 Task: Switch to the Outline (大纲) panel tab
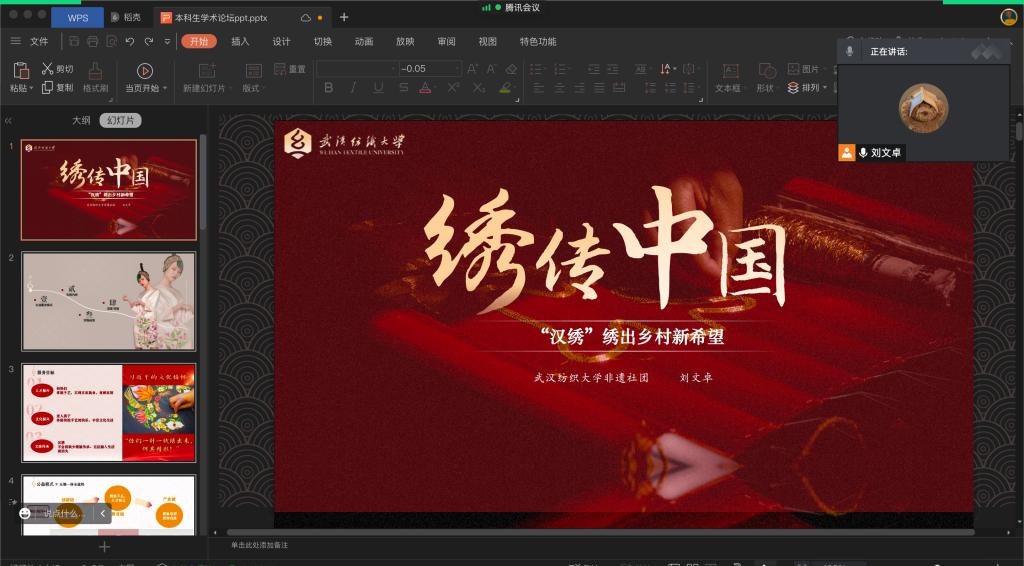[x=80, y=120]
